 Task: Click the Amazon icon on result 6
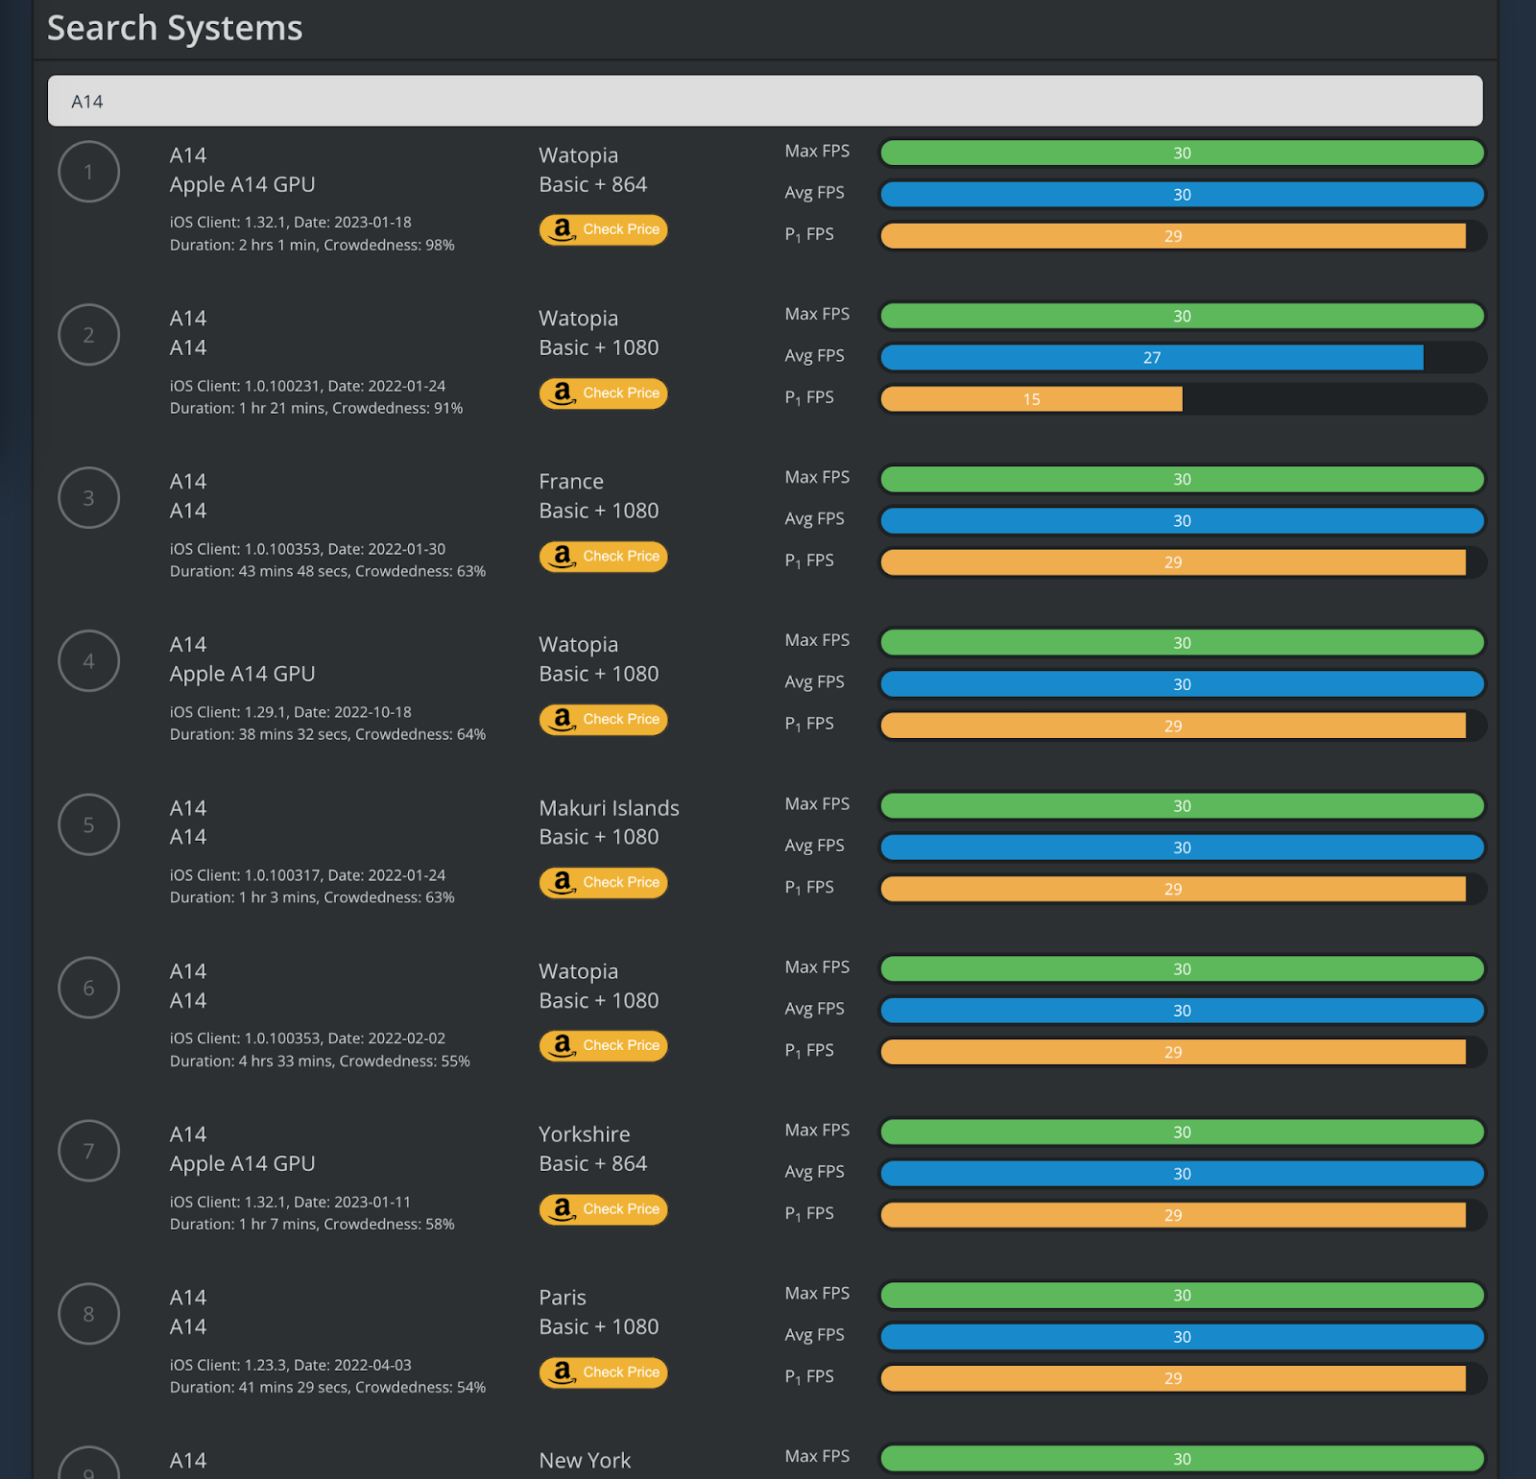pyautogui.click(x=562, y=1045)
